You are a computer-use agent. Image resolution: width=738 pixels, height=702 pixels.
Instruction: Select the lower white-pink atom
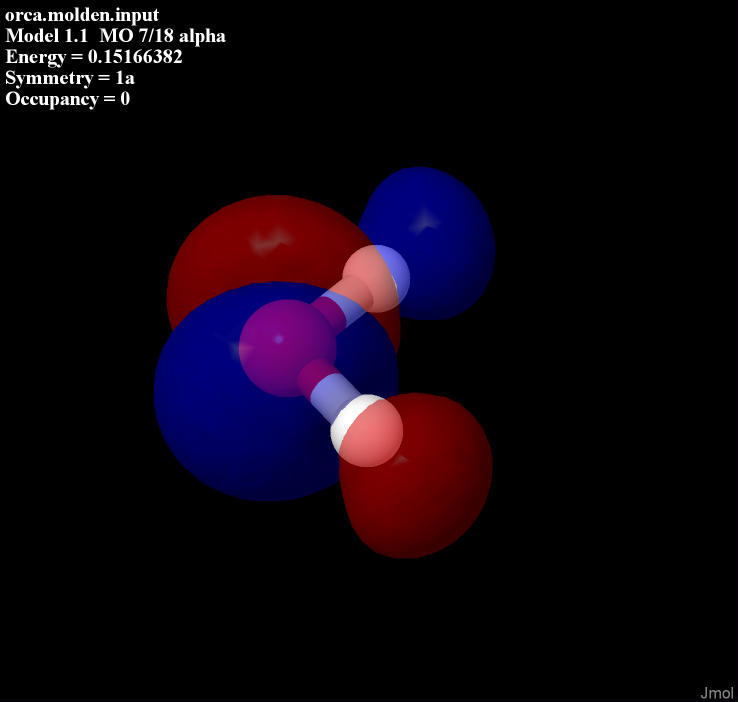pos(366,431)
